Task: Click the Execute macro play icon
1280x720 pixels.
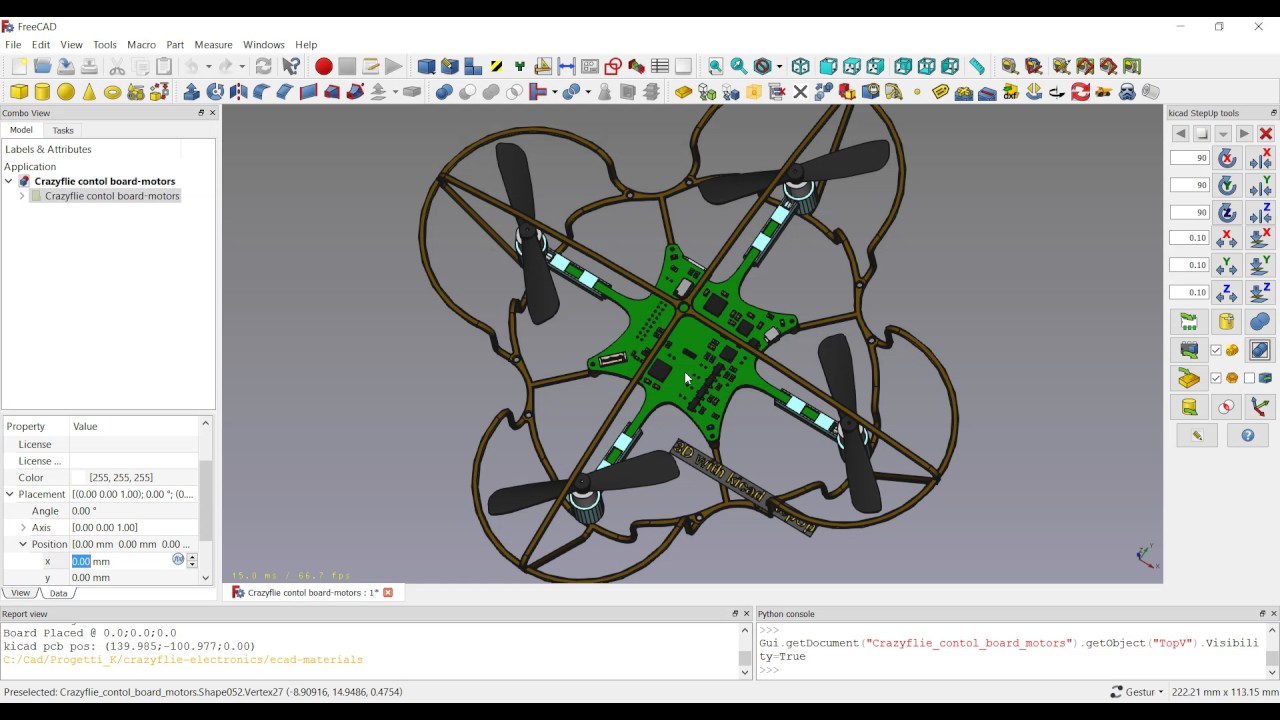Action: (394, 67)
